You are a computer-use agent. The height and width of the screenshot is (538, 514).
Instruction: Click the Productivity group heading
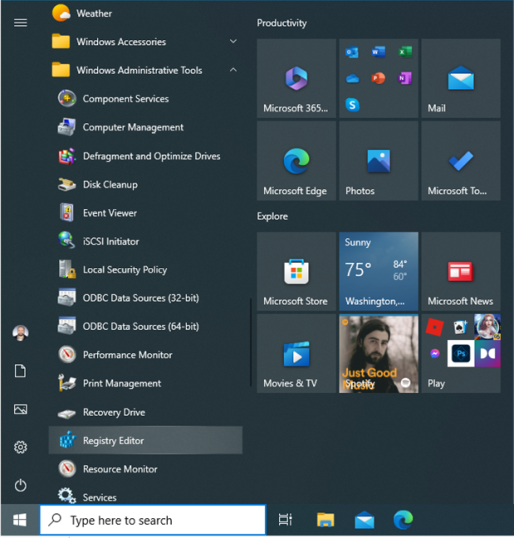point(282,23)
